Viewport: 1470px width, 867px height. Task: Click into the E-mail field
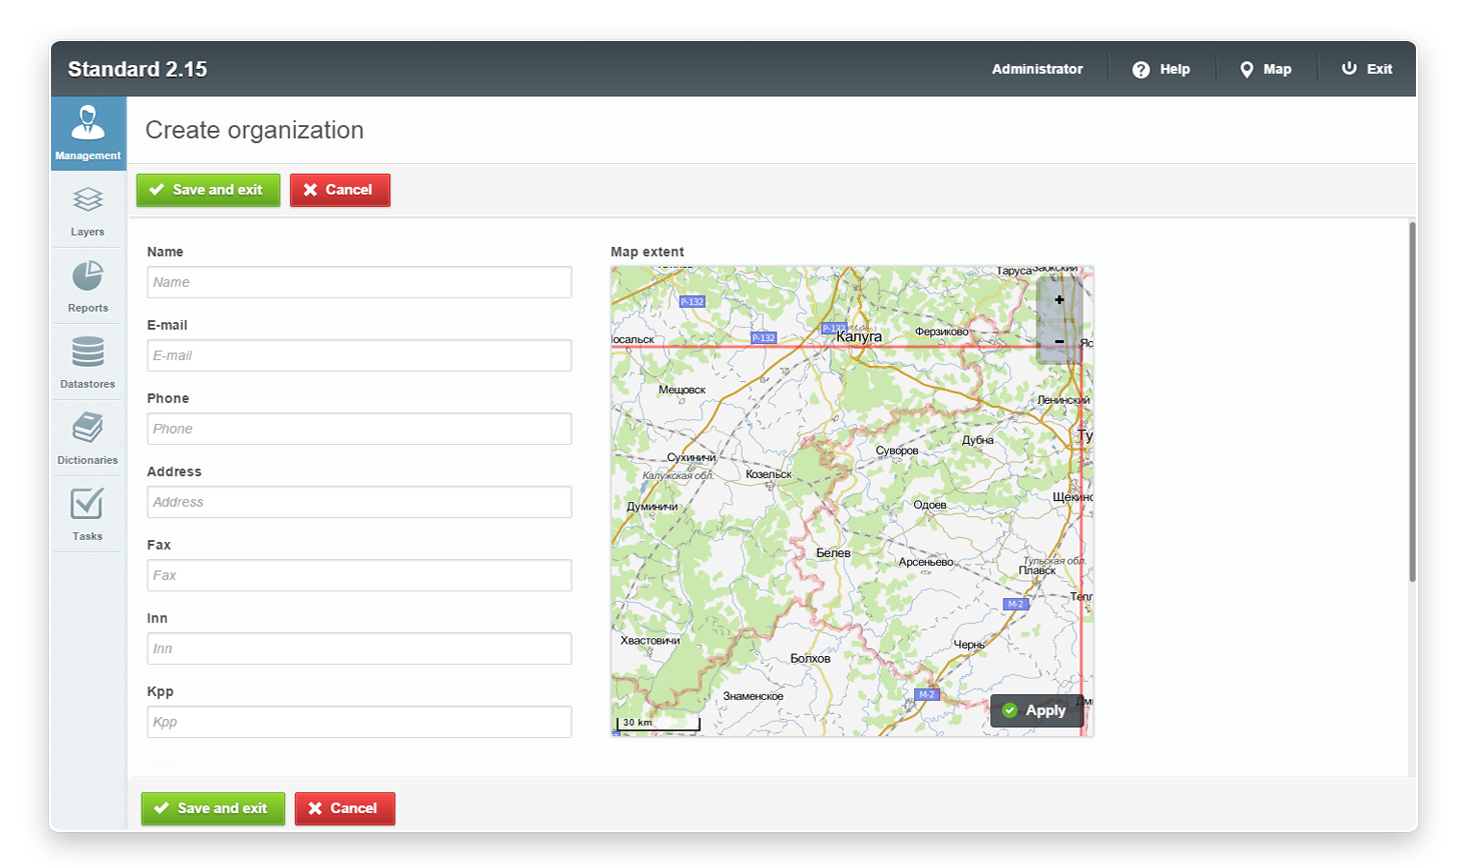[359, 356]
